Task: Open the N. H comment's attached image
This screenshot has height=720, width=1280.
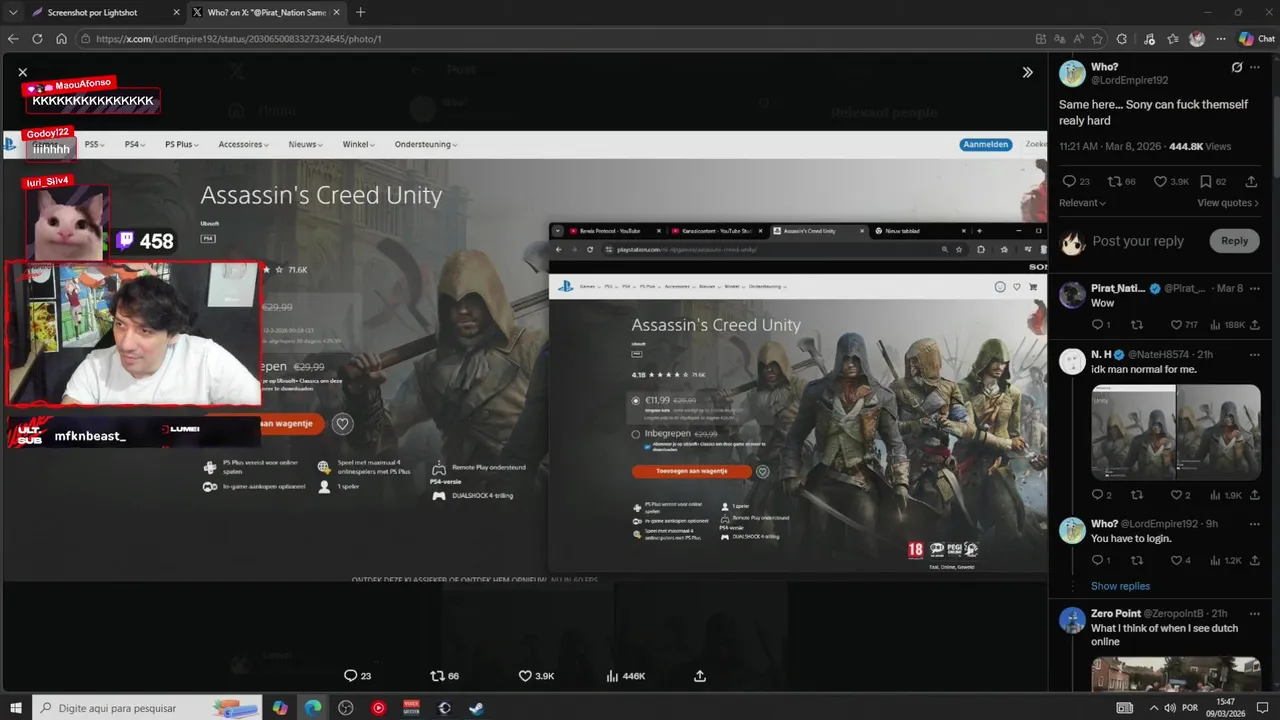Action: coord(1175,432)
